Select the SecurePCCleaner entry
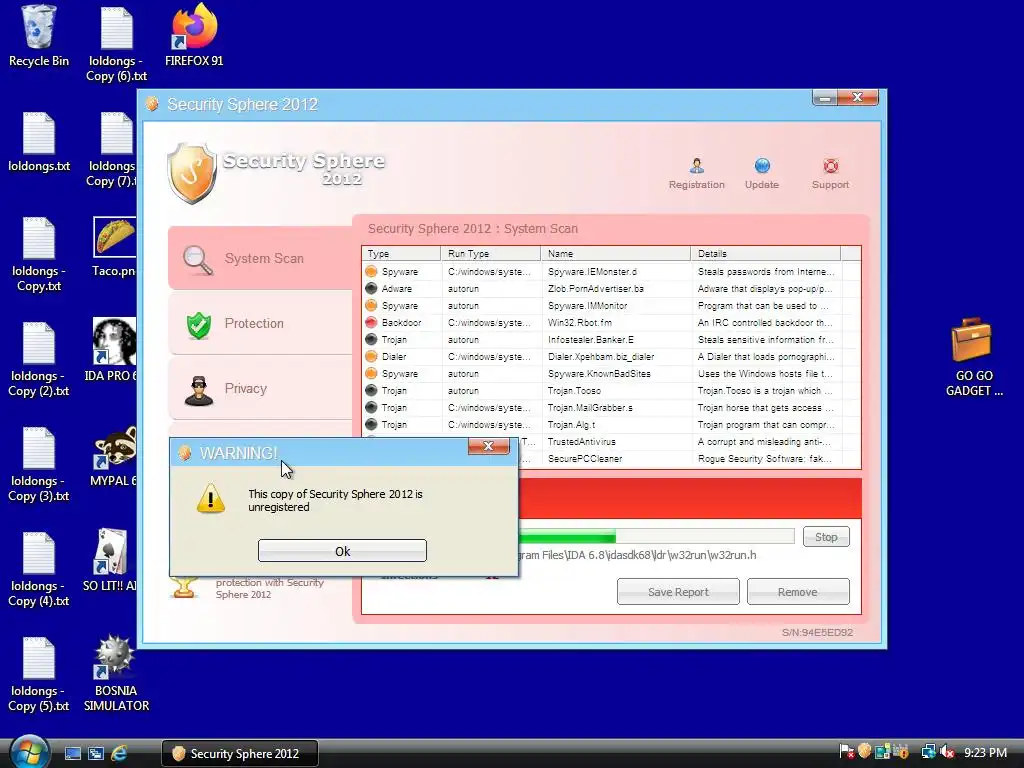This screenshot has width=1024, height=768. tap(690, 458)
